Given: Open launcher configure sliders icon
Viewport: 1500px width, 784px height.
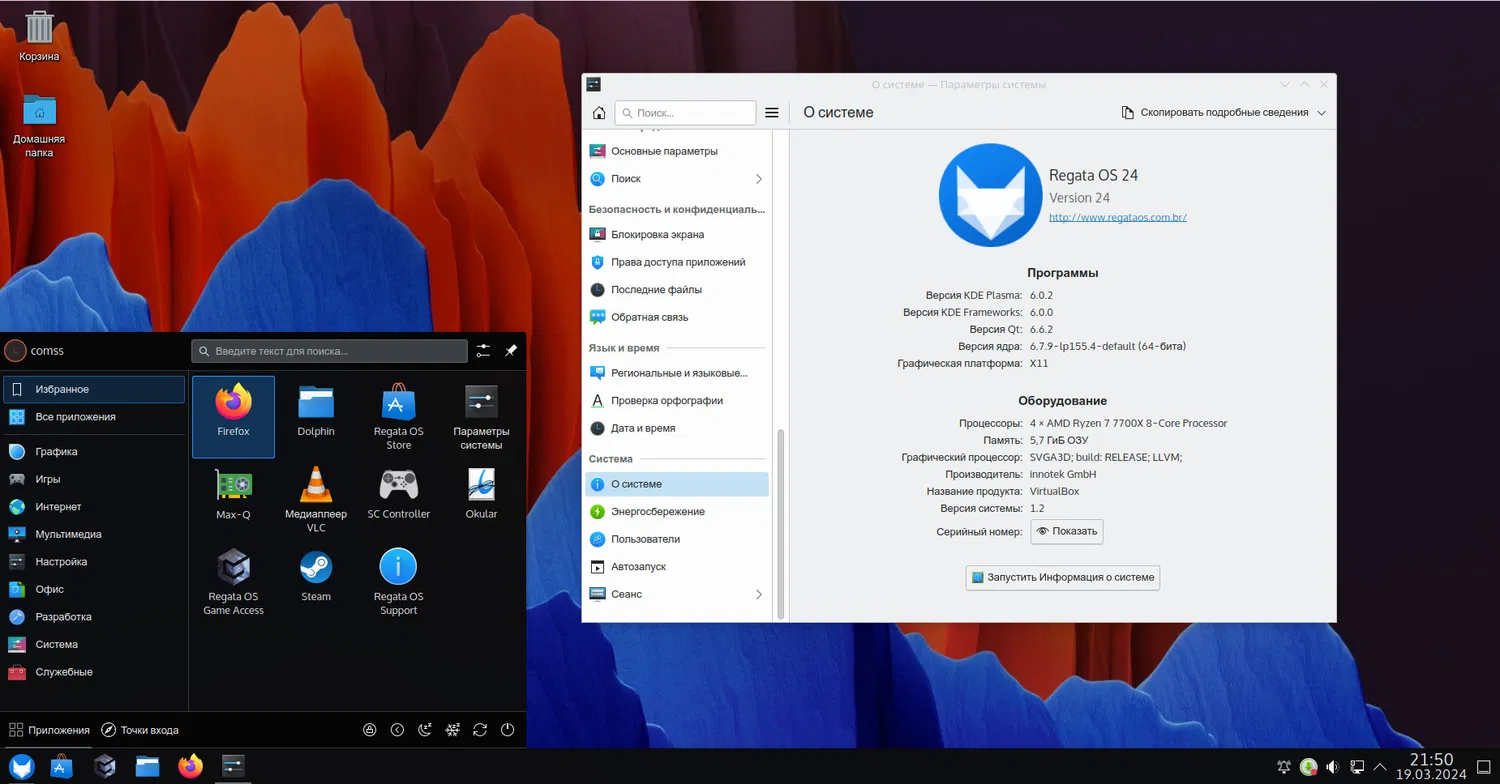Looking at the screenshot, I should 483,351.
